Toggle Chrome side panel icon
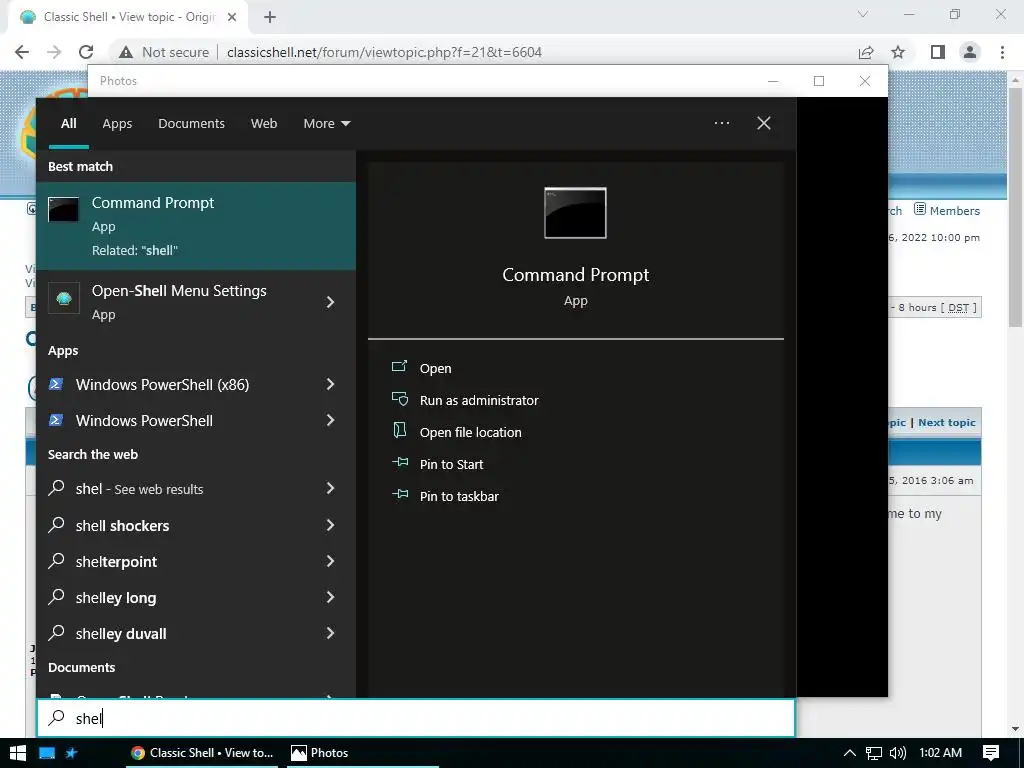1024x768 pixels. (938, 52)
